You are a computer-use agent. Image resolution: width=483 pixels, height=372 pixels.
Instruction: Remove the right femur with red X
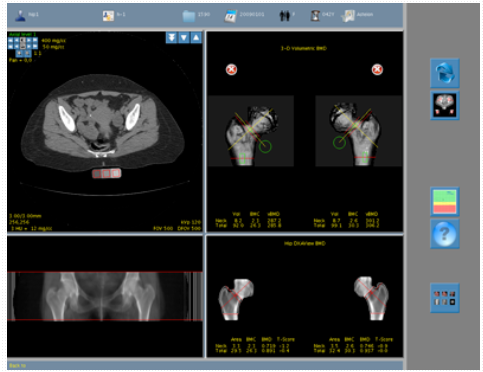point(377,70)
